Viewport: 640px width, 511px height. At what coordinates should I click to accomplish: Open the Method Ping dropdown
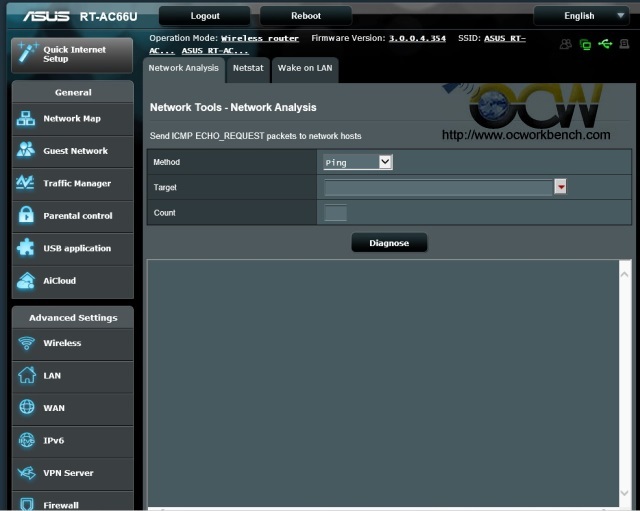click(x=358, y=162)
